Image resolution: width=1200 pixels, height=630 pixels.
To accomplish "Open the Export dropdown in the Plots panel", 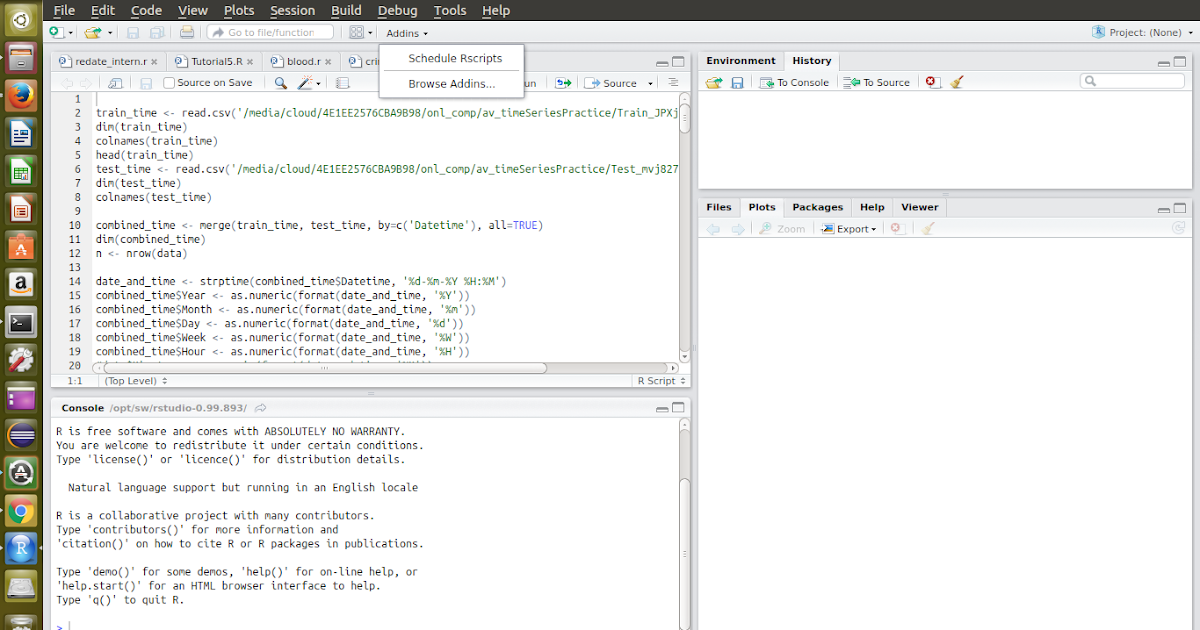I will tap(848, 228).
